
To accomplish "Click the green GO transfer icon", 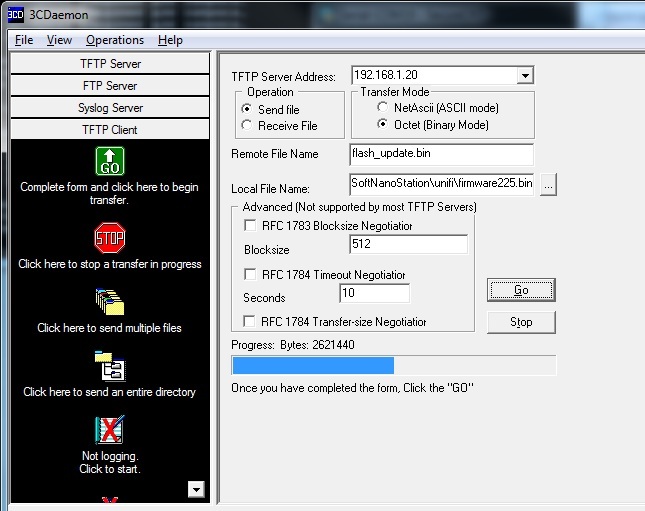I will pyautogui.click(x=109, y=161).
